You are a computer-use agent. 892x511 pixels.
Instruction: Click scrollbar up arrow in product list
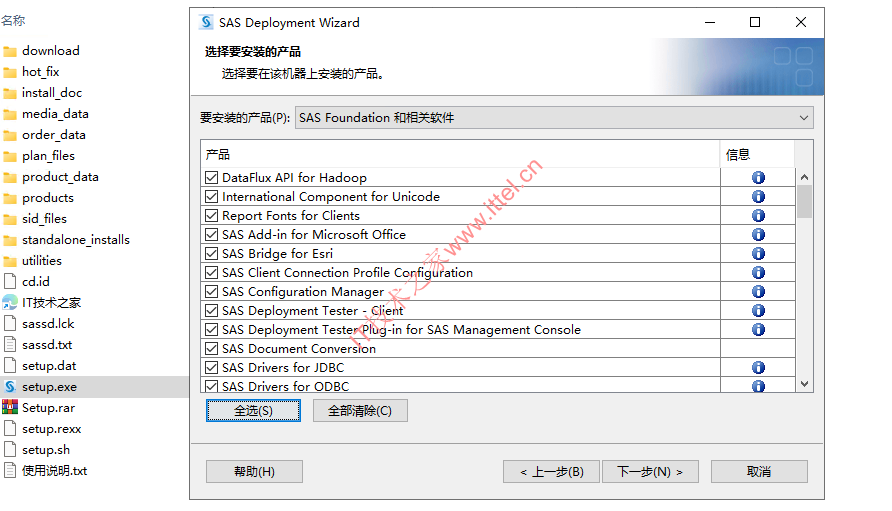pyautogui.click(x=804, y=177)
